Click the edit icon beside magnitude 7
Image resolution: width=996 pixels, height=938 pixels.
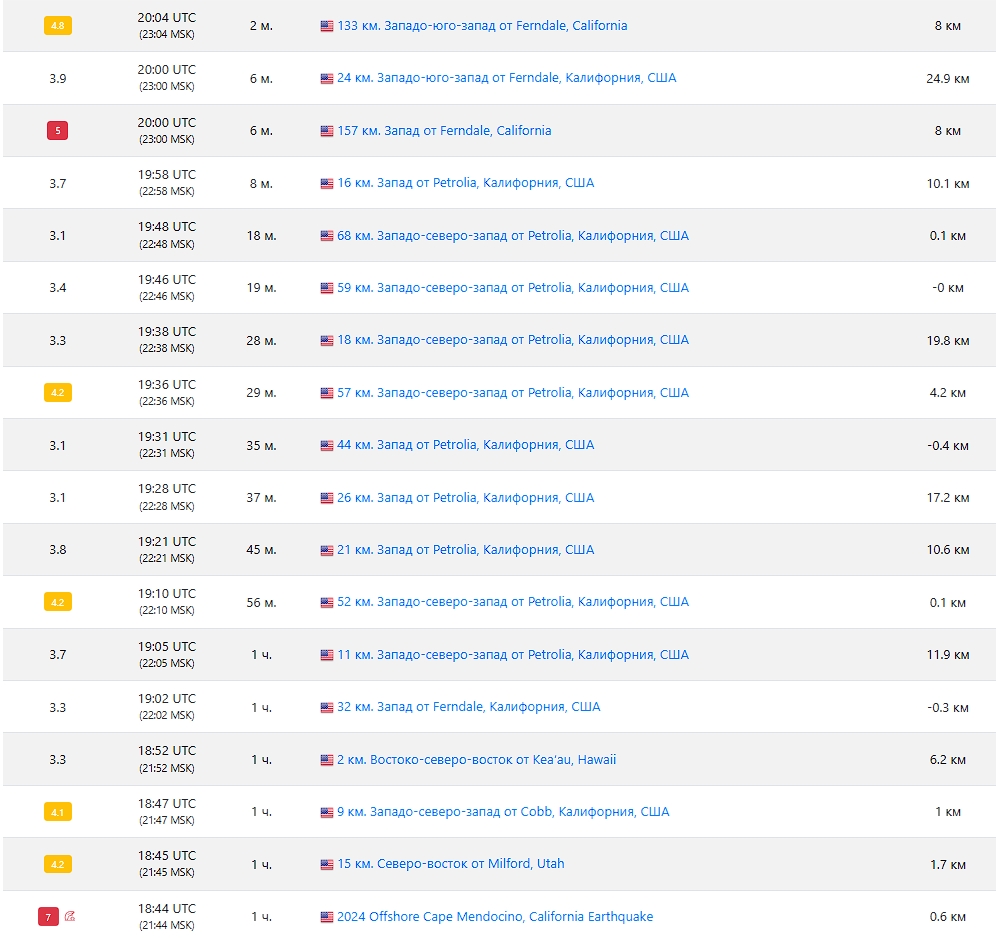point(70,916)
